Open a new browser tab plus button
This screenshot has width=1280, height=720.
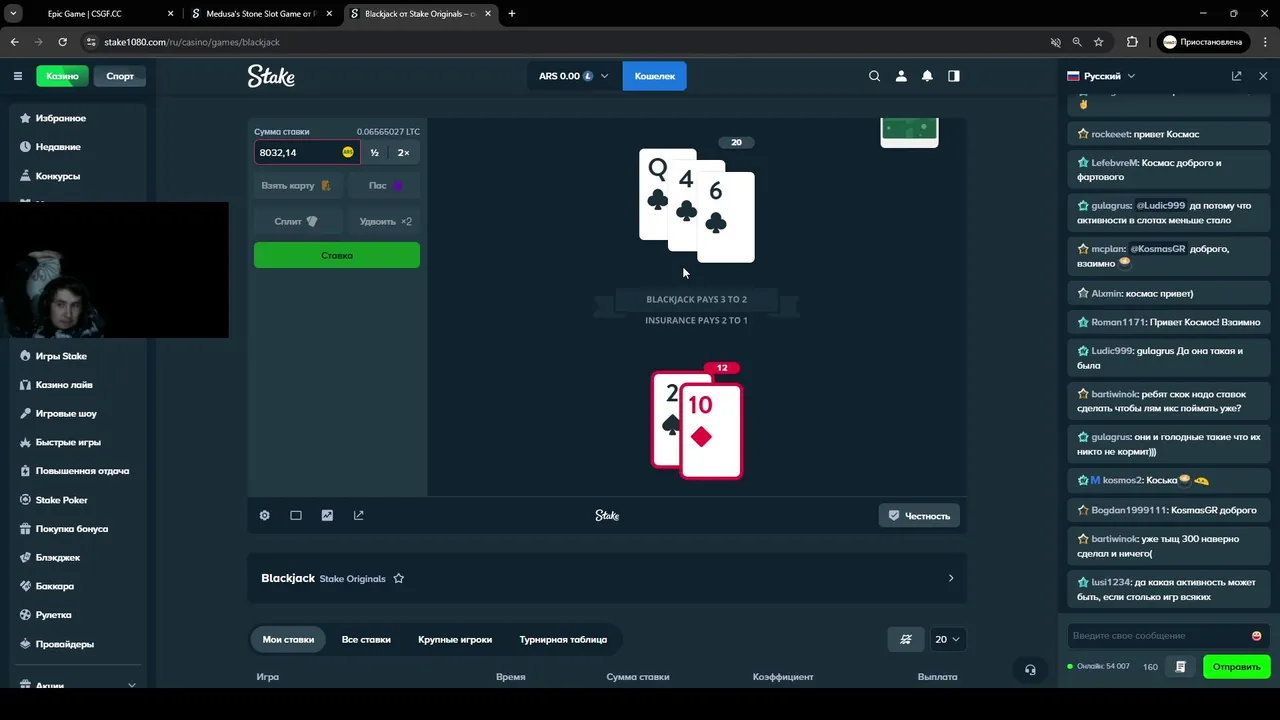512,14
